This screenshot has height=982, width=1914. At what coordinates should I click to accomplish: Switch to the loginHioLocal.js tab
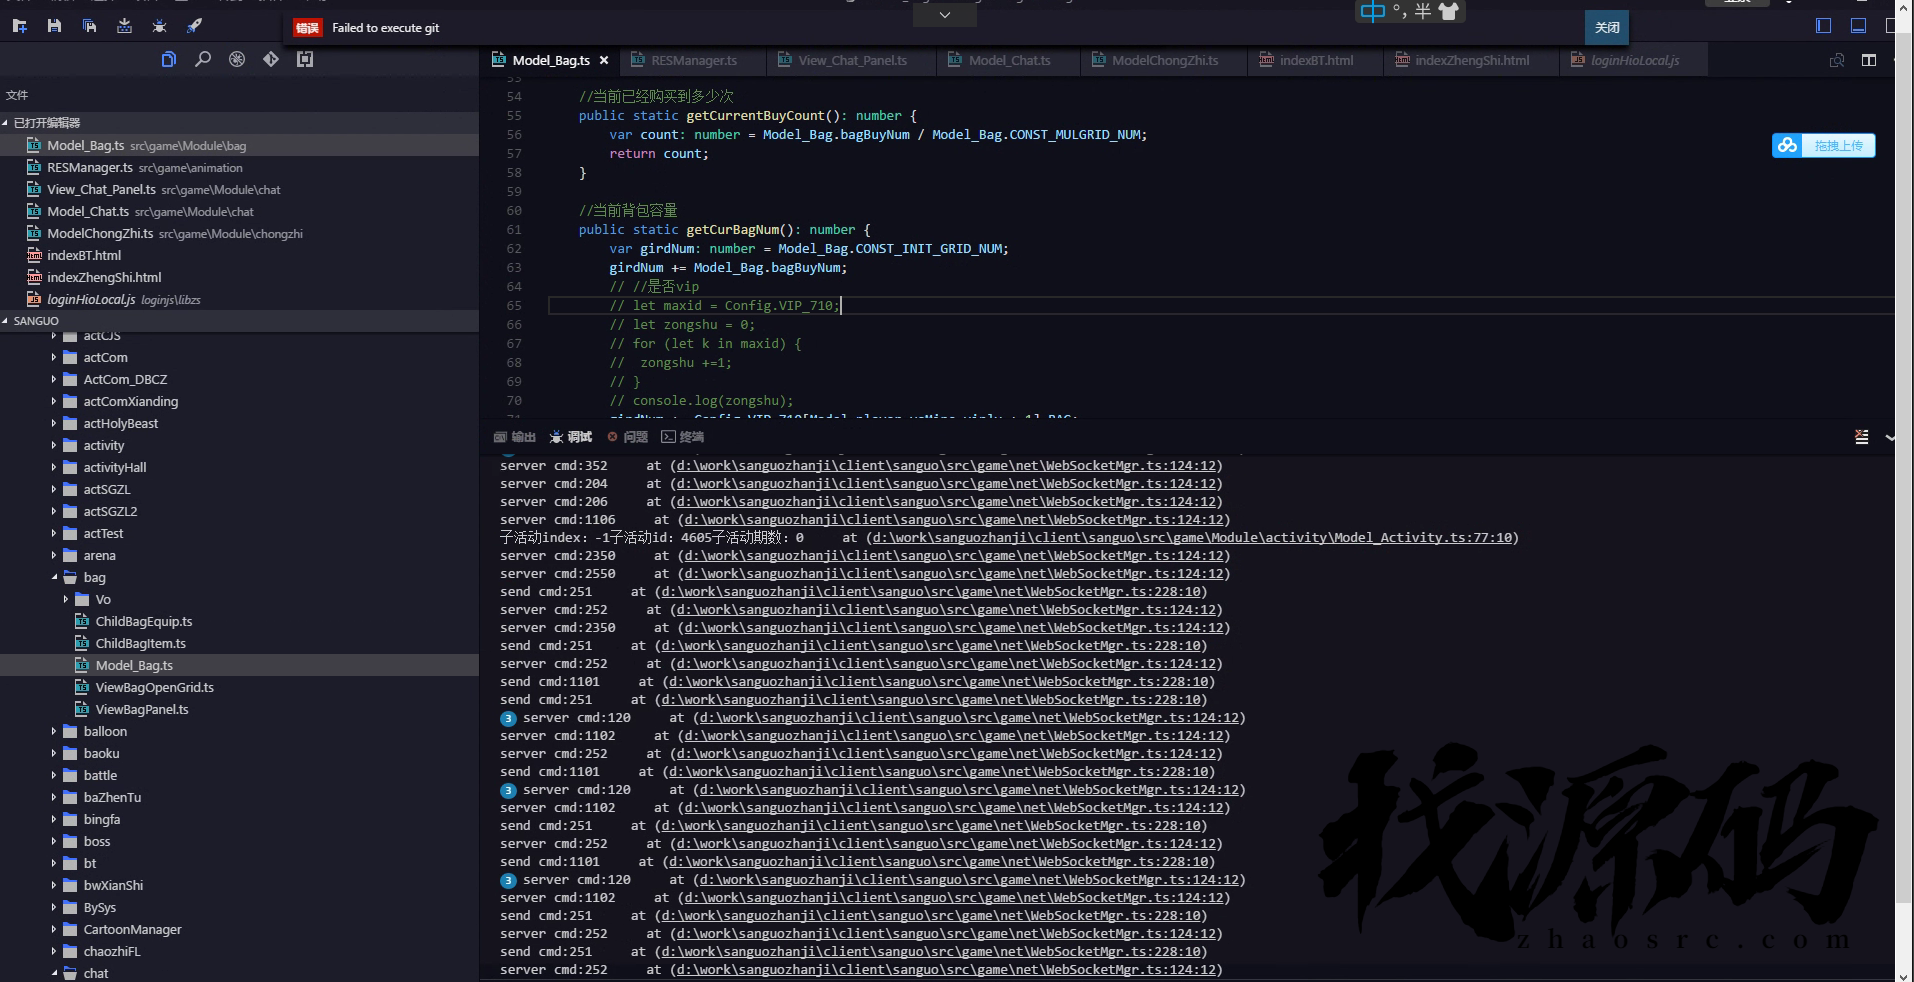[x=1634, y=61]
